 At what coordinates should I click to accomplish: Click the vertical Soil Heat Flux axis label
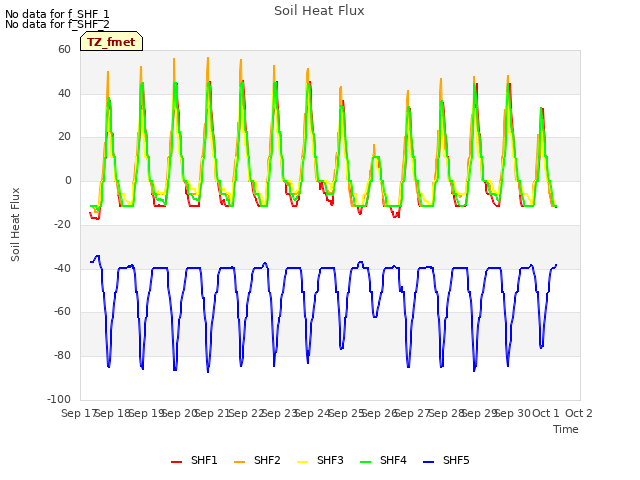coord(15,224)
